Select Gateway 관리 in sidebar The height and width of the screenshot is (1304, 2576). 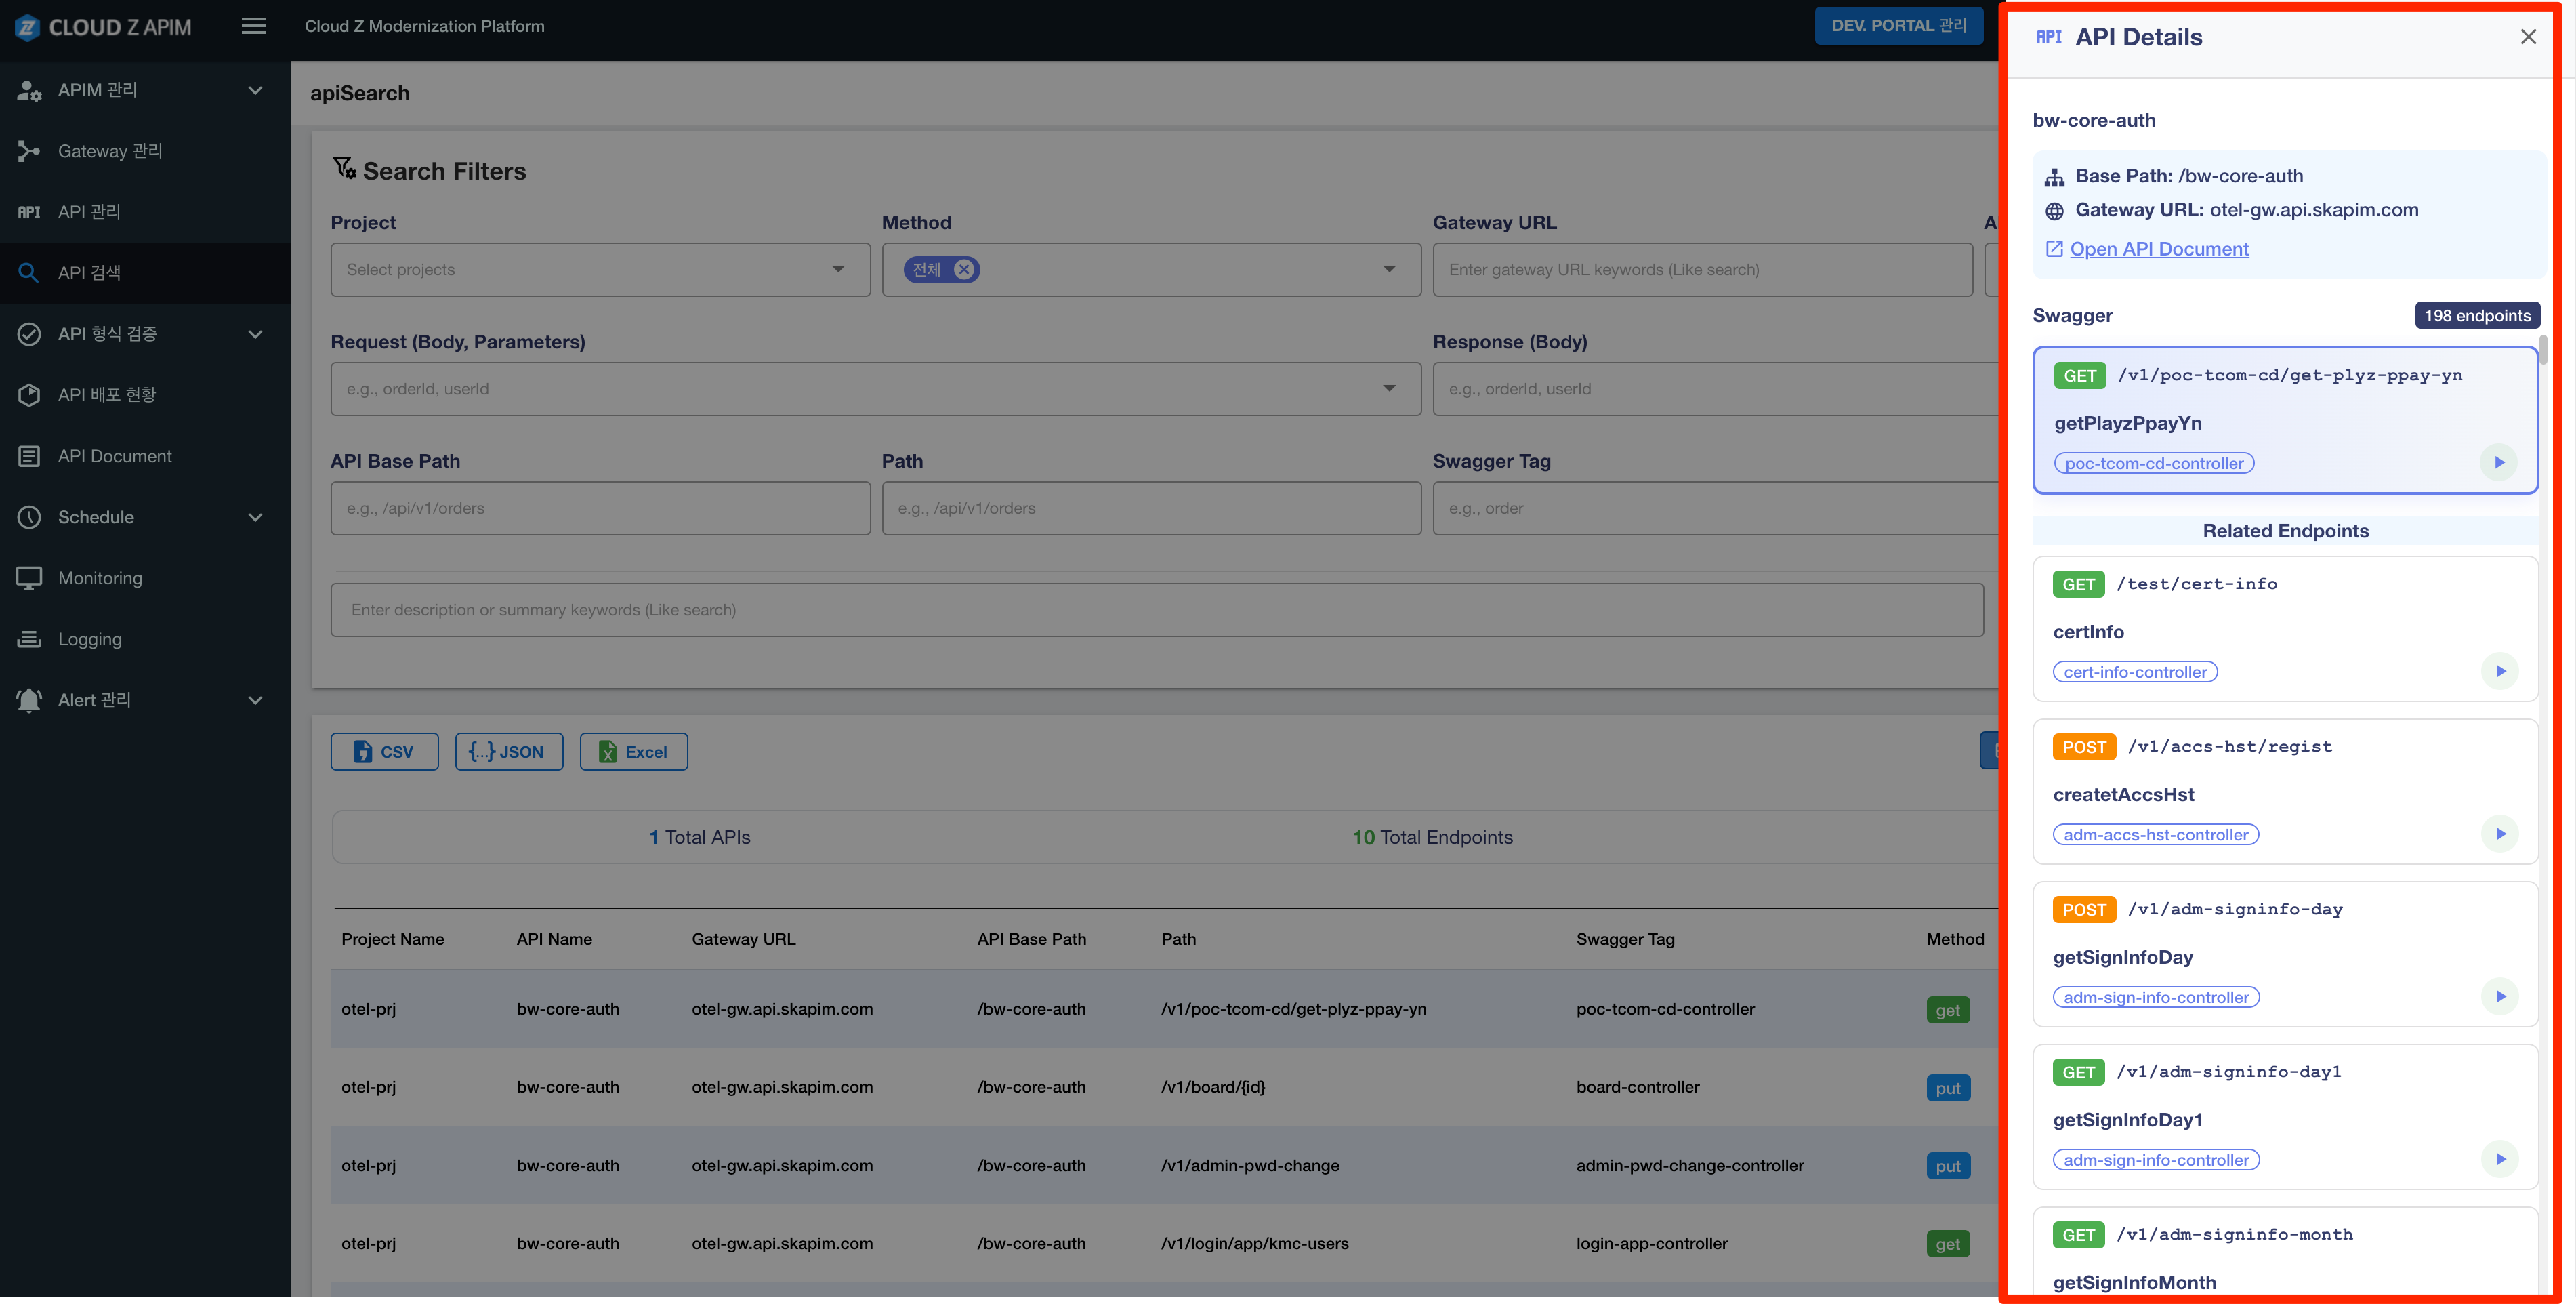coord(110,151)
